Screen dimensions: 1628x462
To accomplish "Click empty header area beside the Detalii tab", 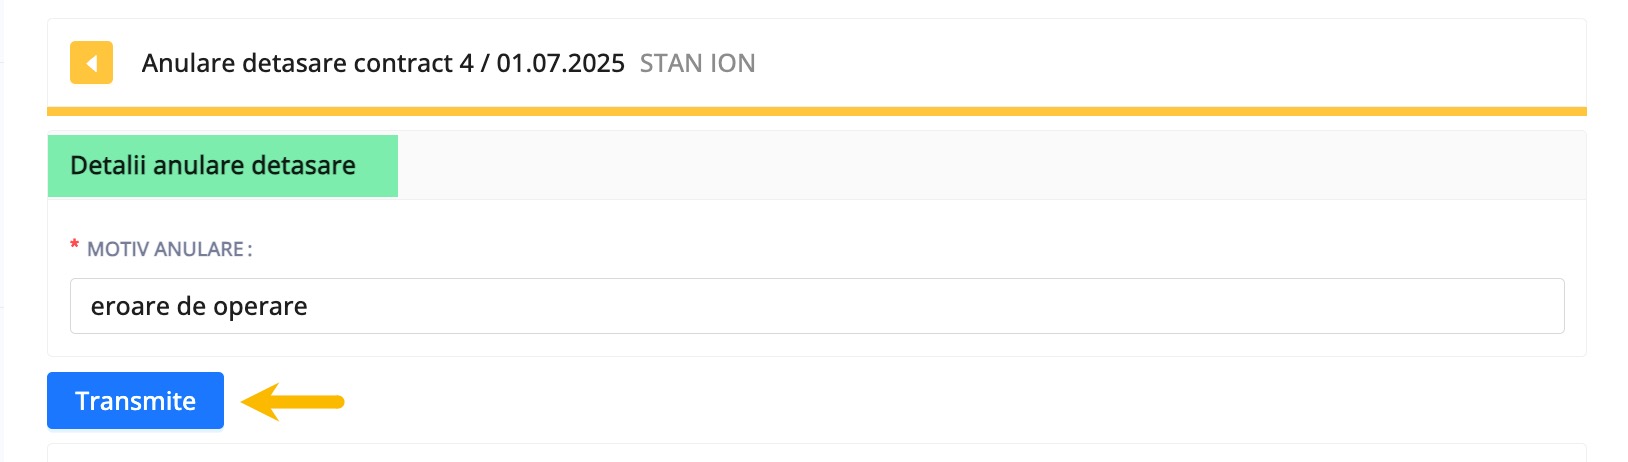I will click(991, 165).
